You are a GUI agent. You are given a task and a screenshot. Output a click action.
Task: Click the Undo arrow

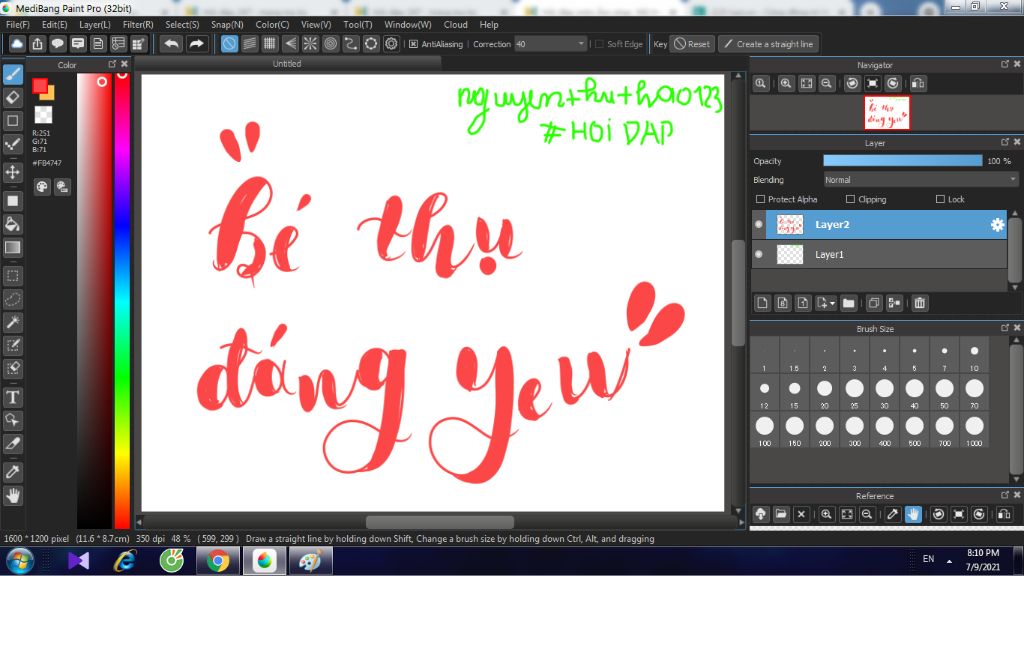click(x=171, y=44)
